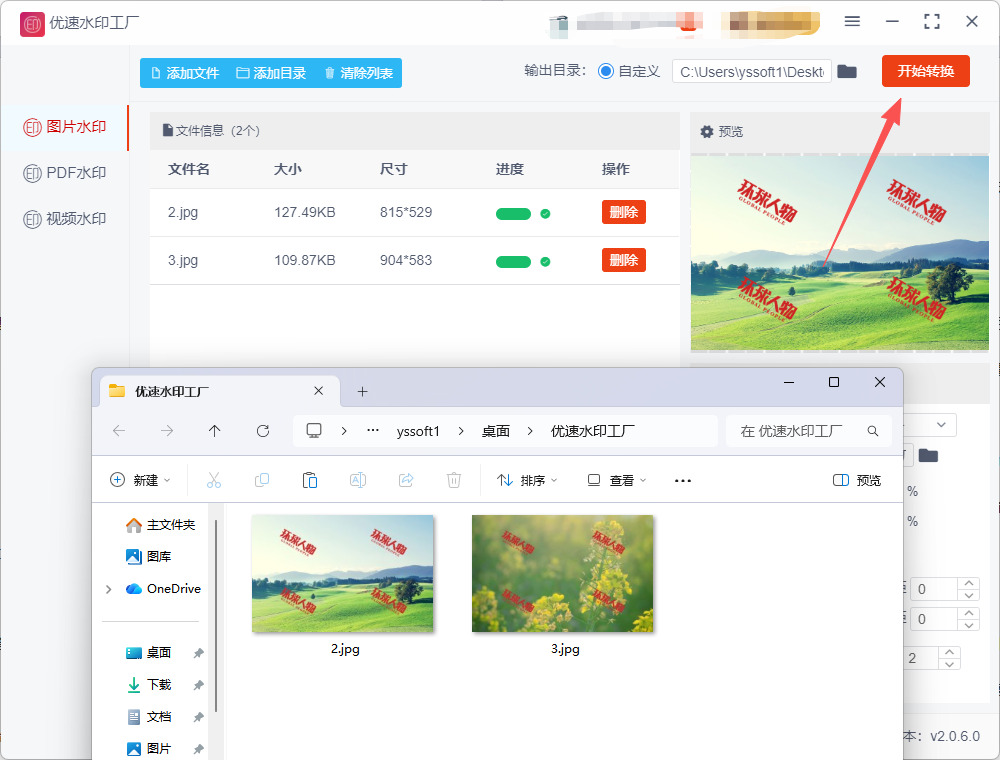Open the 图片水印 image watermark tab
Viewport: 1000px width, 760px height.
(64, 127)
